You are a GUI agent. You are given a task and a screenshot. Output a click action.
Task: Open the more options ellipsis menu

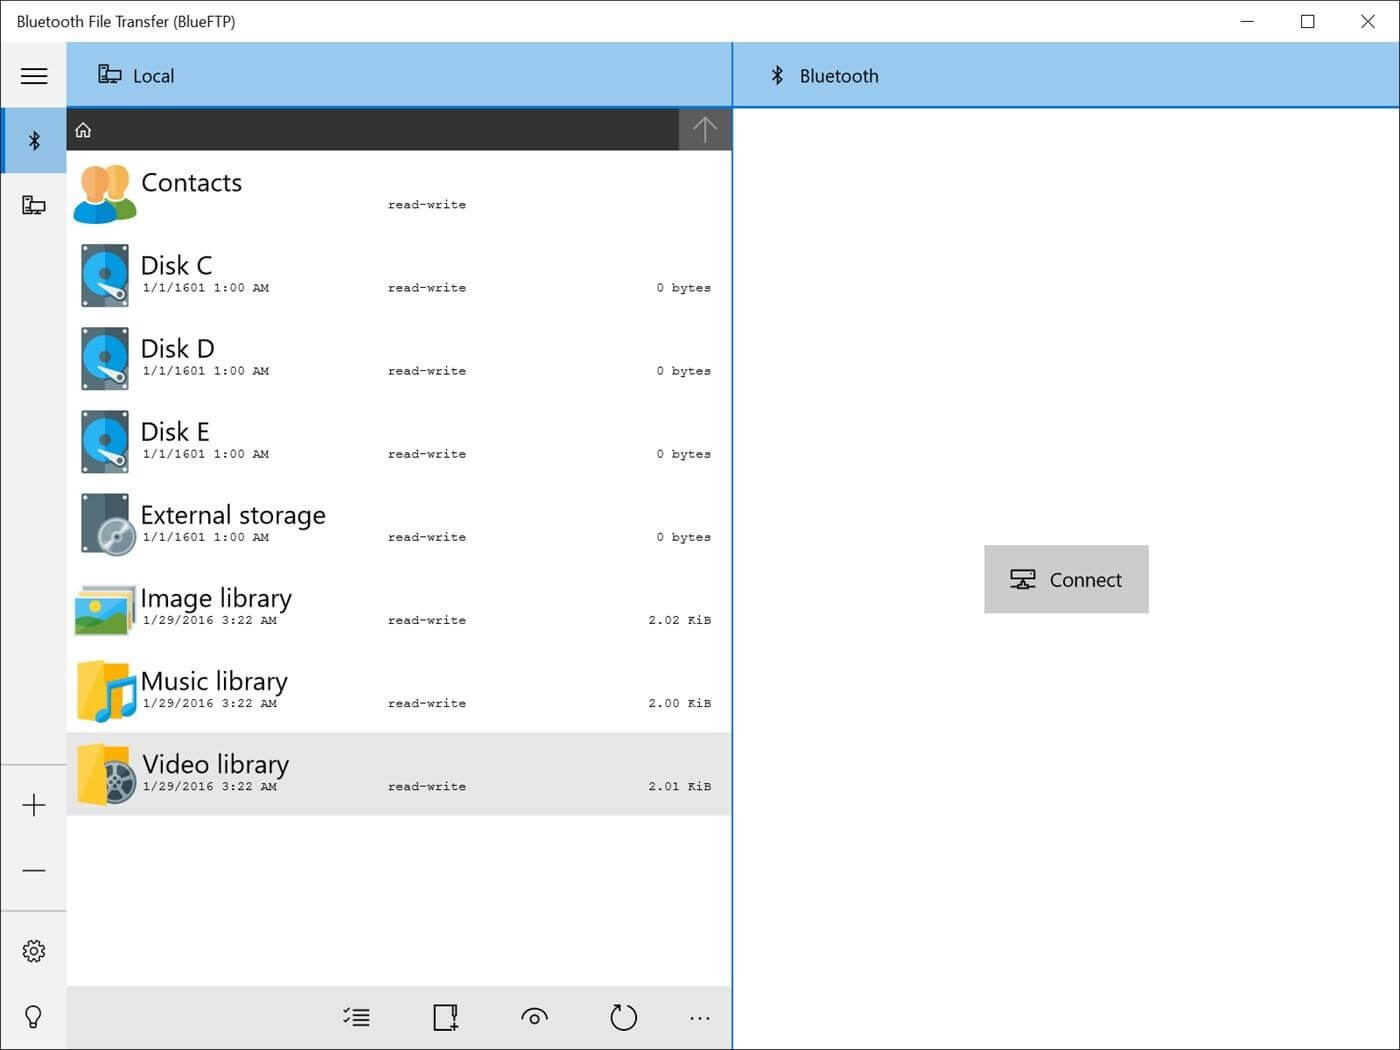(699, 1017)
